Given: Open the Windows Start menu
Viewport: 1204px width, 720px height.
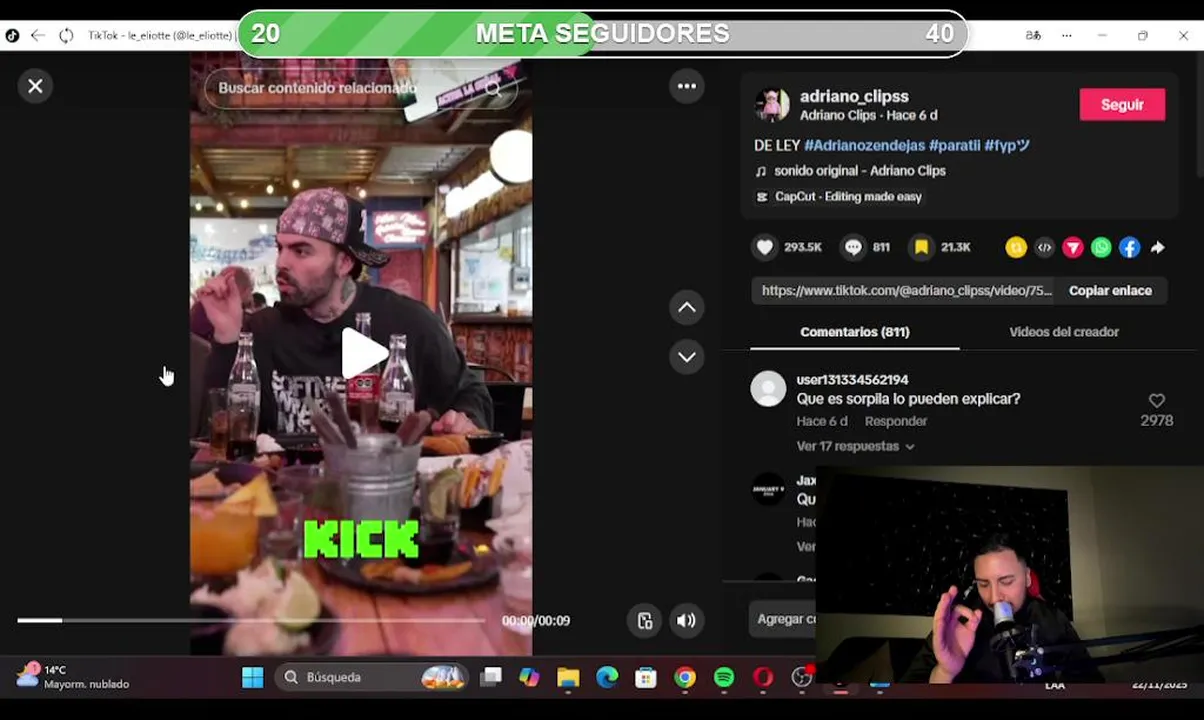Looking at the screenshot, I should pyautogui.click(x=253, y=678).
